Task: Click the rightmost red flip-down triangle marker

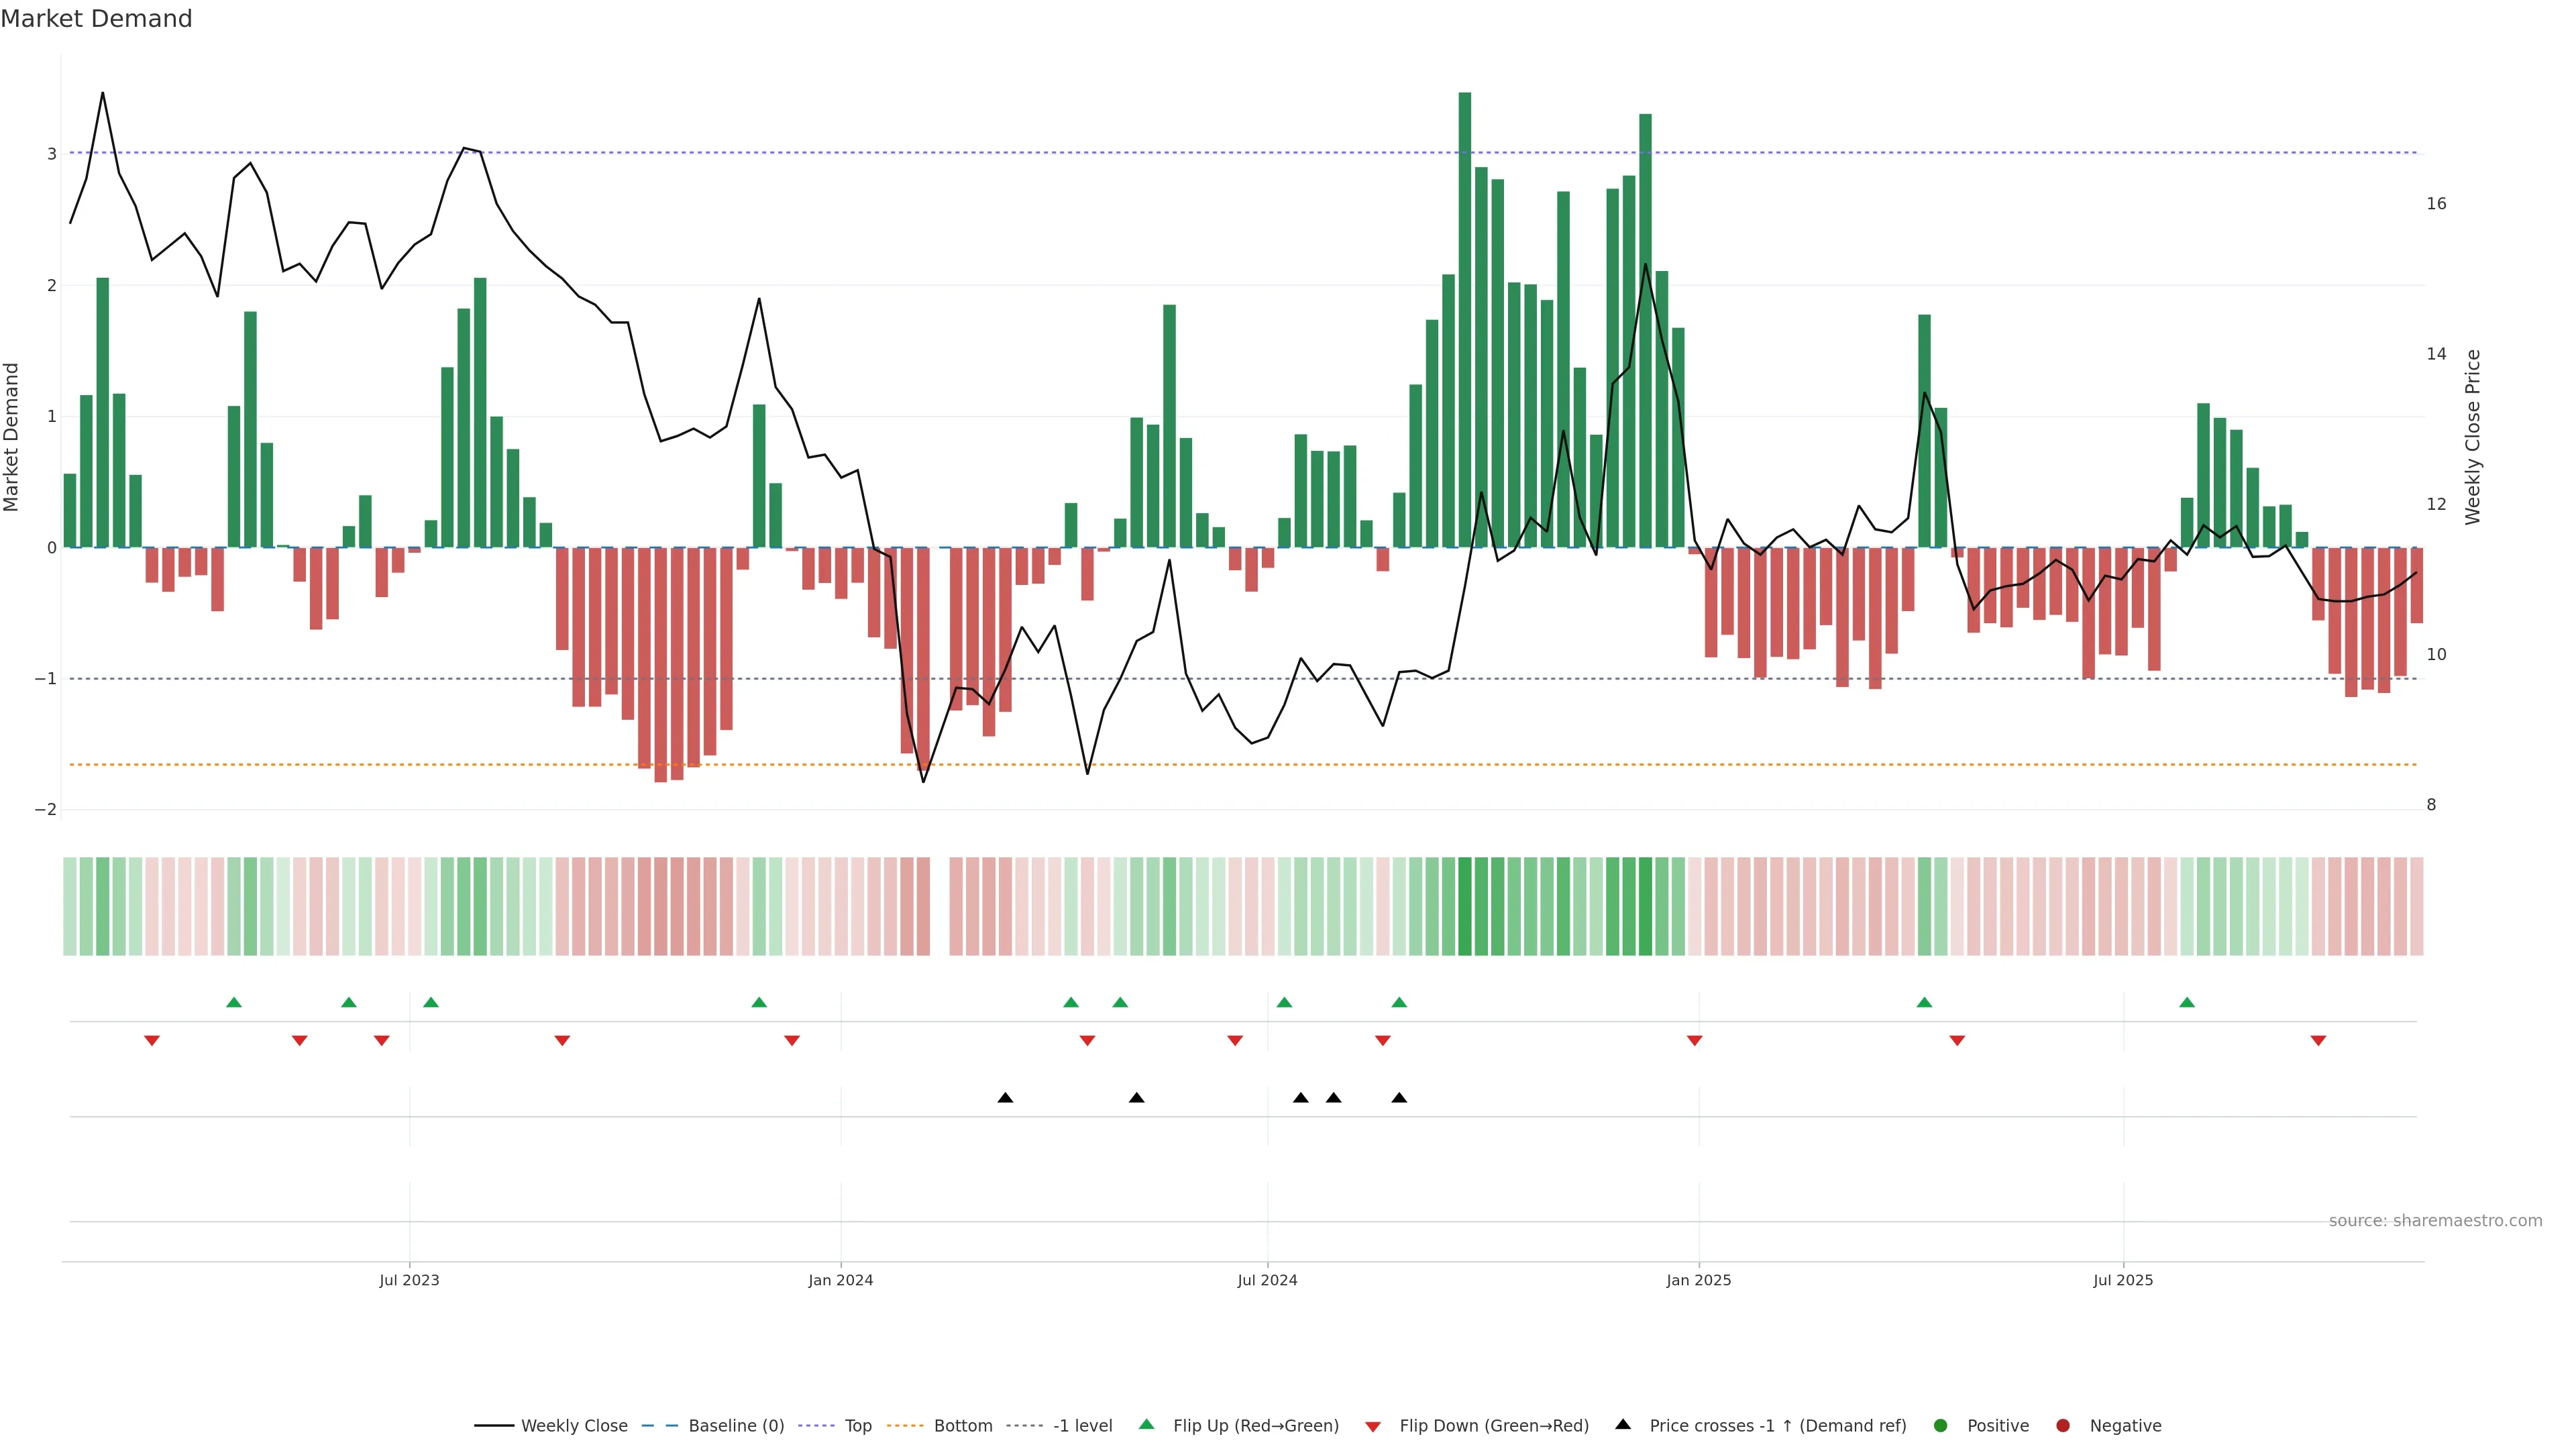Action: pos(2318,1041)
